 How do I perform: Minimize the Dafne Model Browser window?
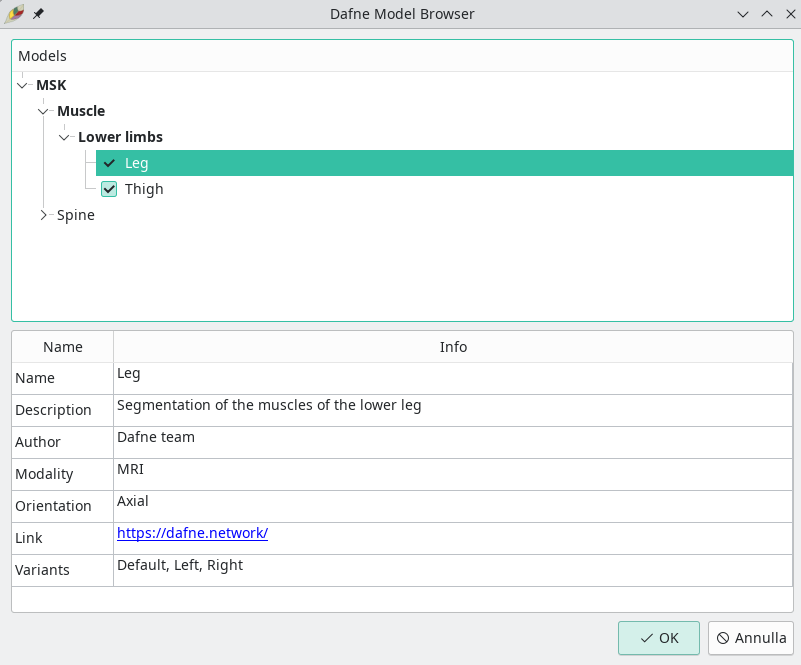[743, 14]
